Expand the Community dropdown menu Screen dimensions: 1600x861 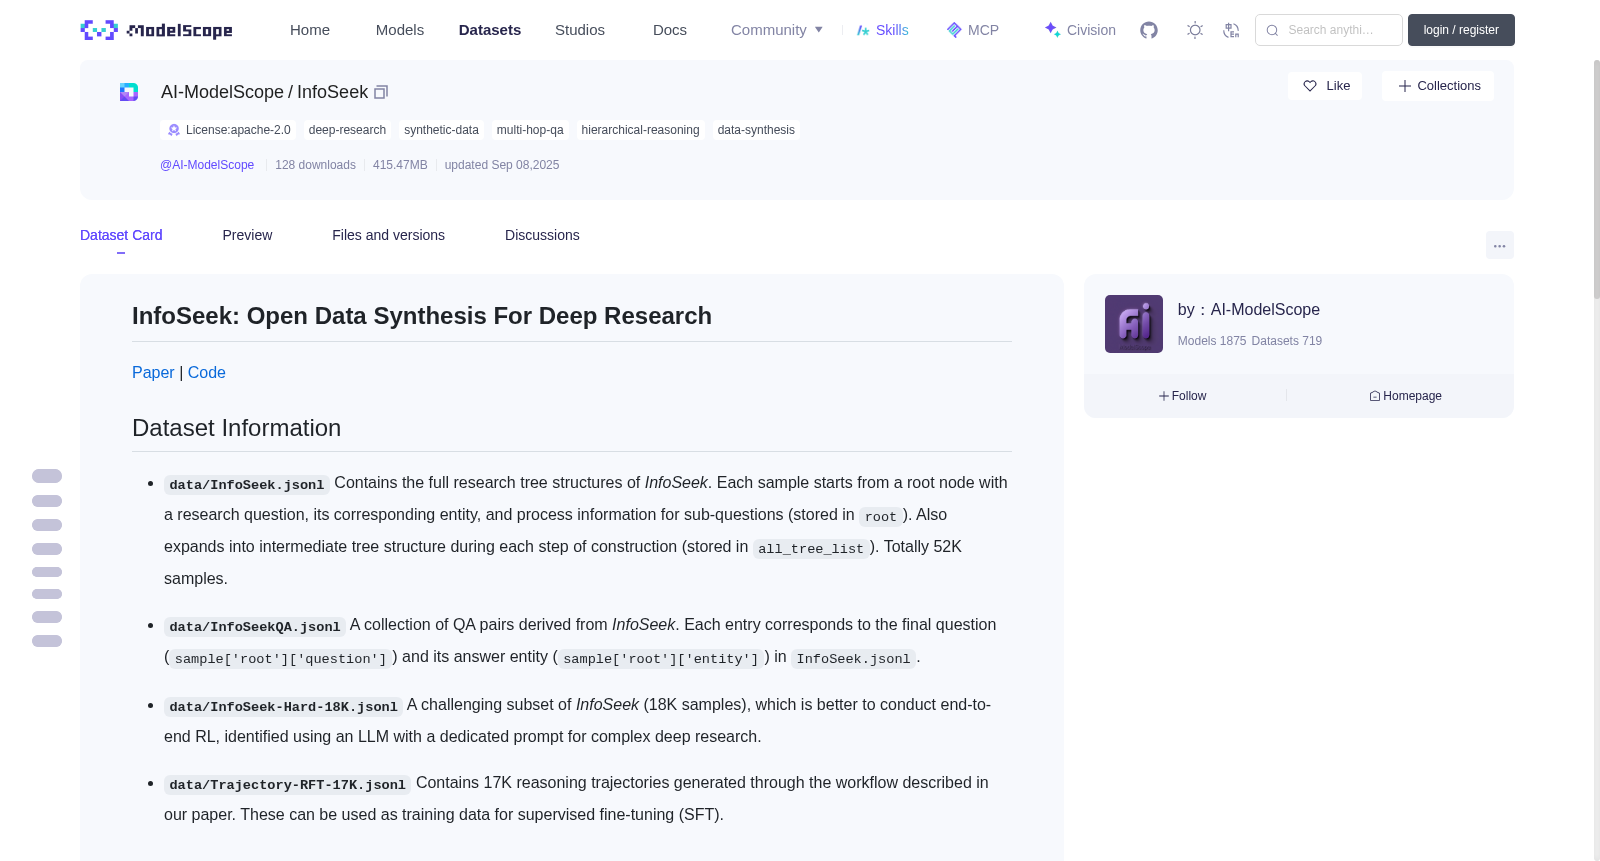[x=777, y=30]
